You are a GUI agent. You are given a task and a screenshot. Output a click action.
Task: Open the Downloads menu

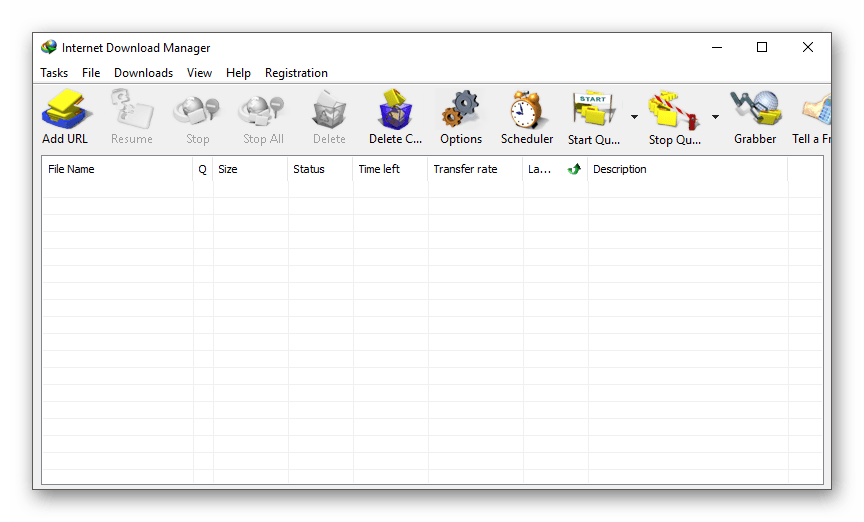(x=143, y=73)
